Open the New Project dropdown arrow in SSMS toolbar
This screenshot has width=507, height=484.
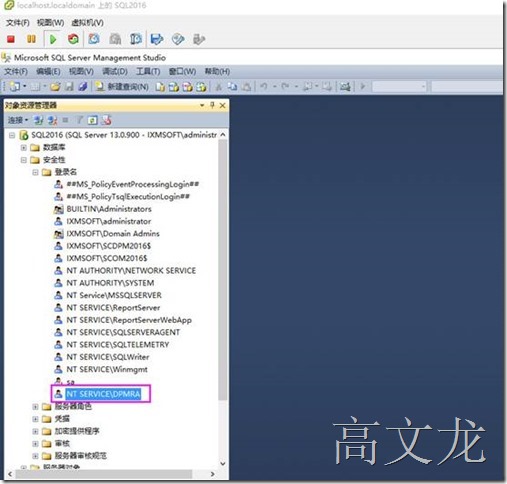pyautogui.click(x=24, y=87)
